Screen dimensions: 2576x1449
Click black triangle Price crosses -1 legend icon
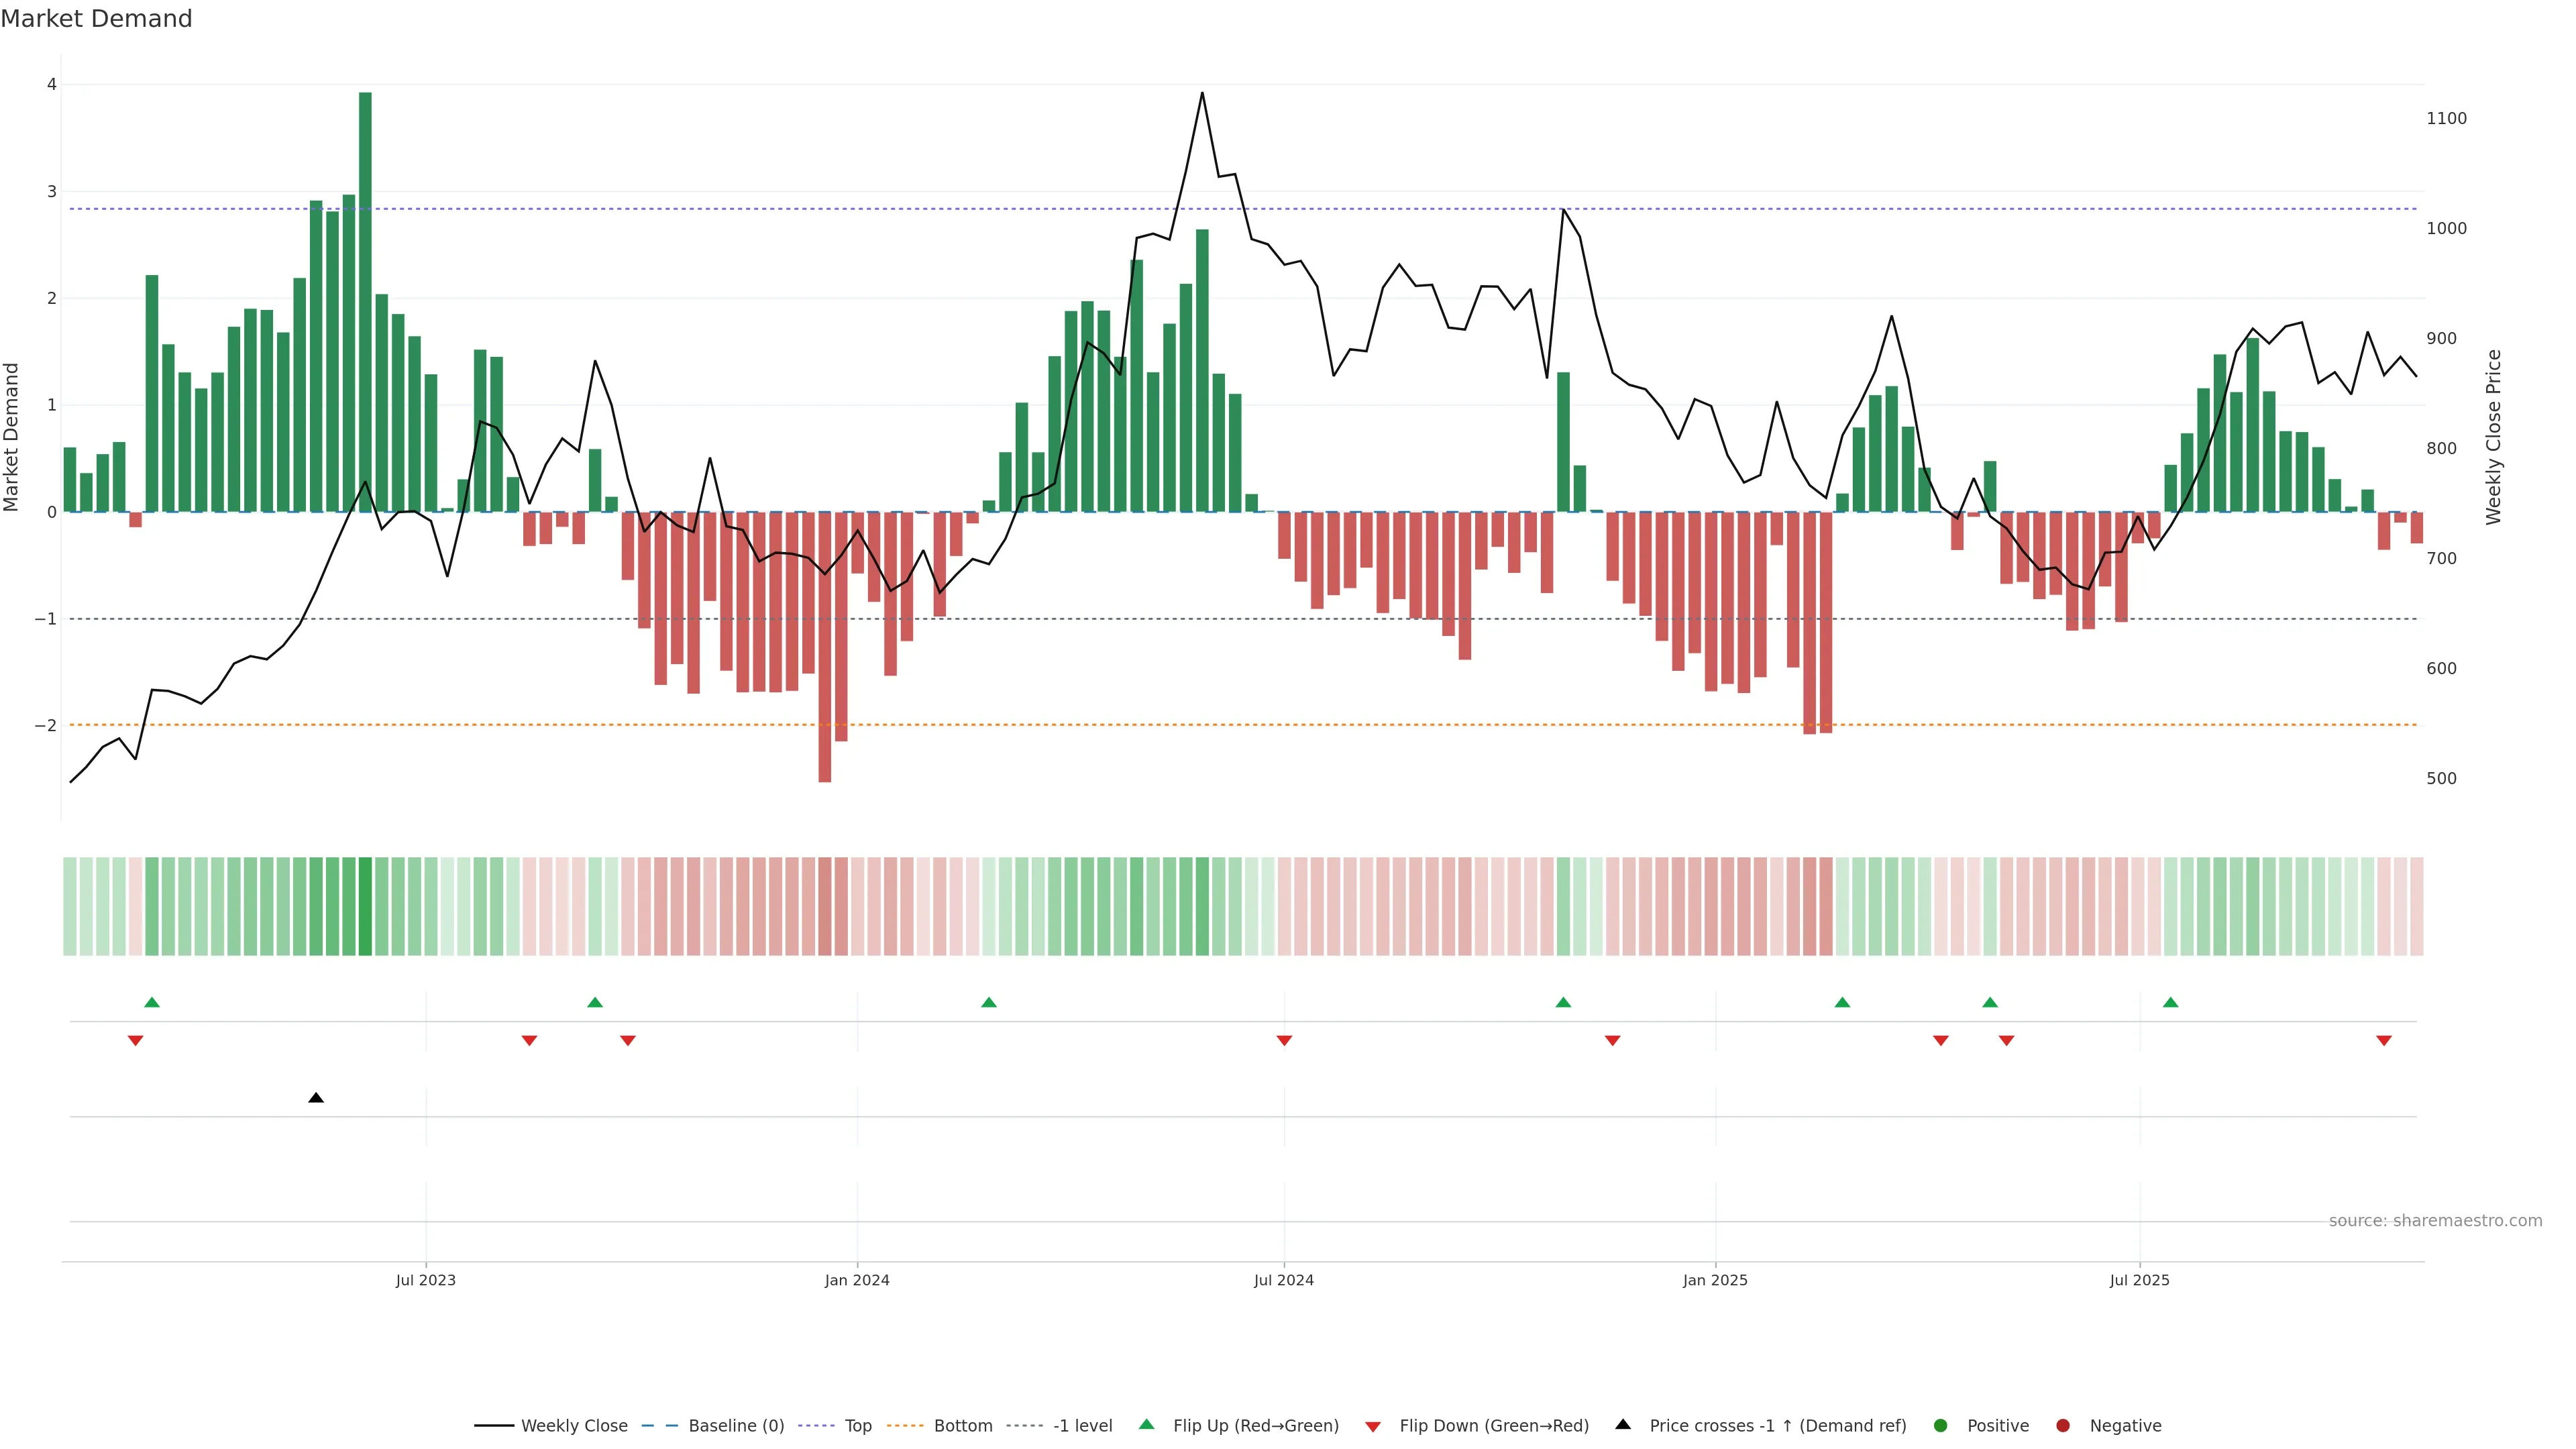coord(1623,1425)
